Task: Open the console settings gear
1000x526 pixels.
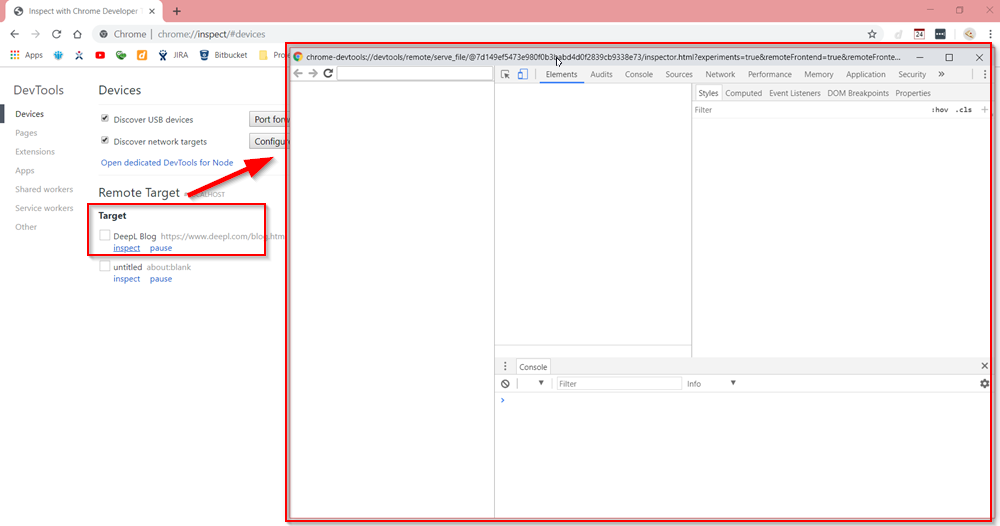Action: (984, 383)
